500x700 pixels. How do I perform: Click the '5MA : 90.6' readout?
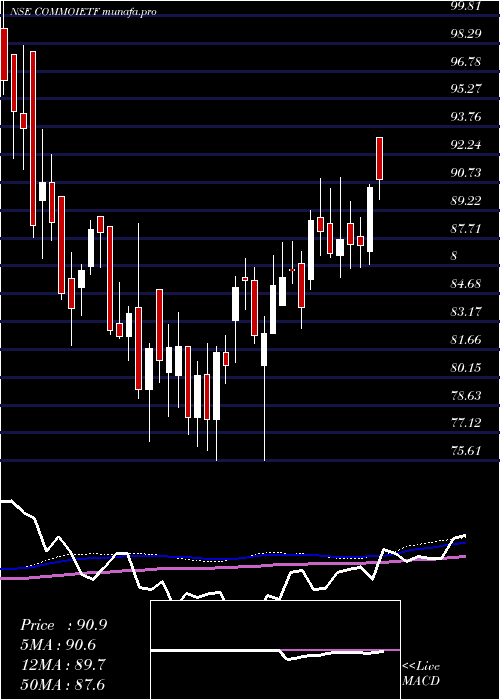(x=58, y=645)
